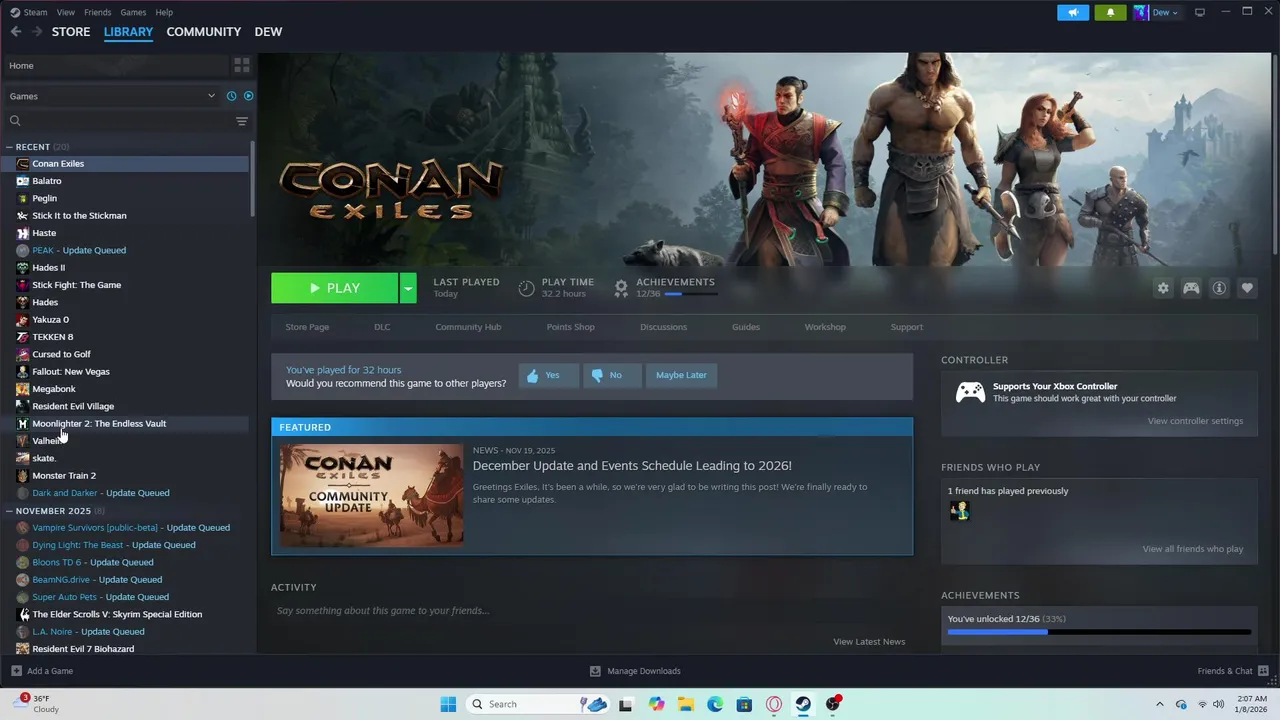Click the back navigation arrow
Viewport: 1280px width, 720px height.
[15, 32]
